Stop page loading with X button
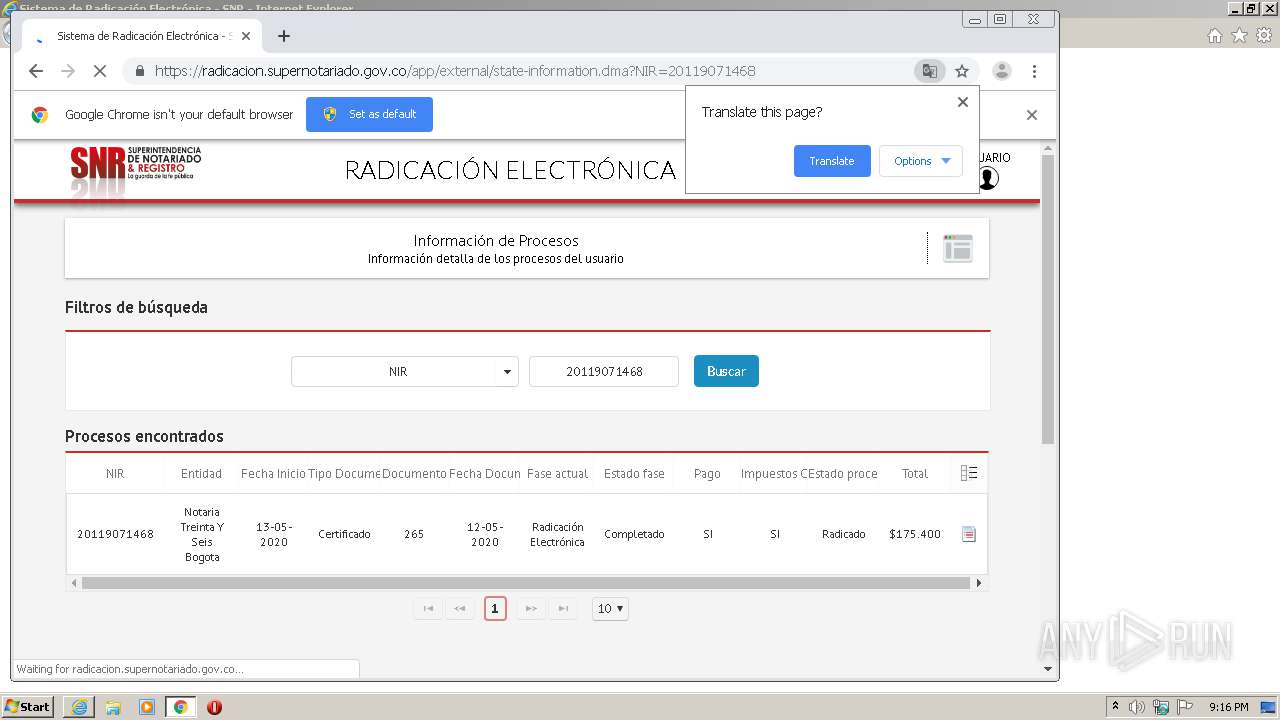 (x=100, y=71)
